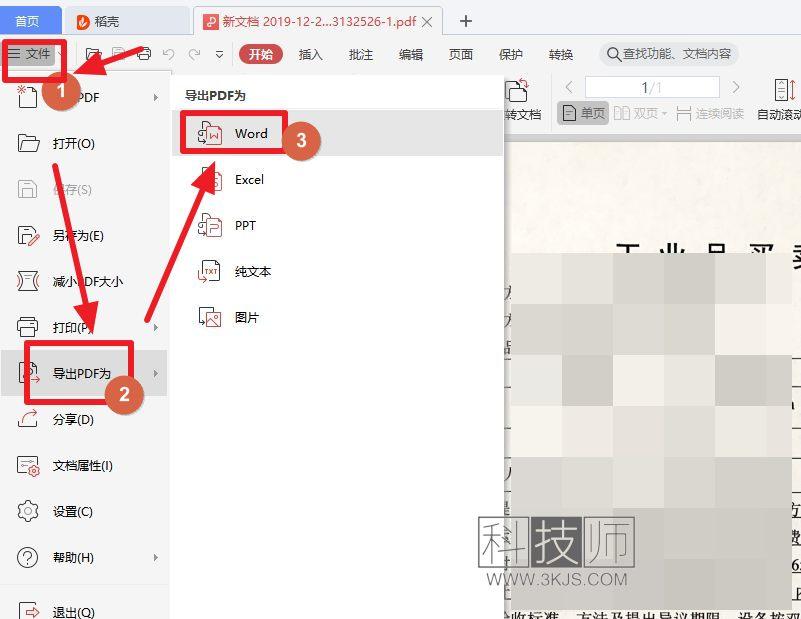This screenshot has height=619, width=801.
Task: Close the 新文档 pdf tab
Action: pyautogui.click(x=428, y=21)
